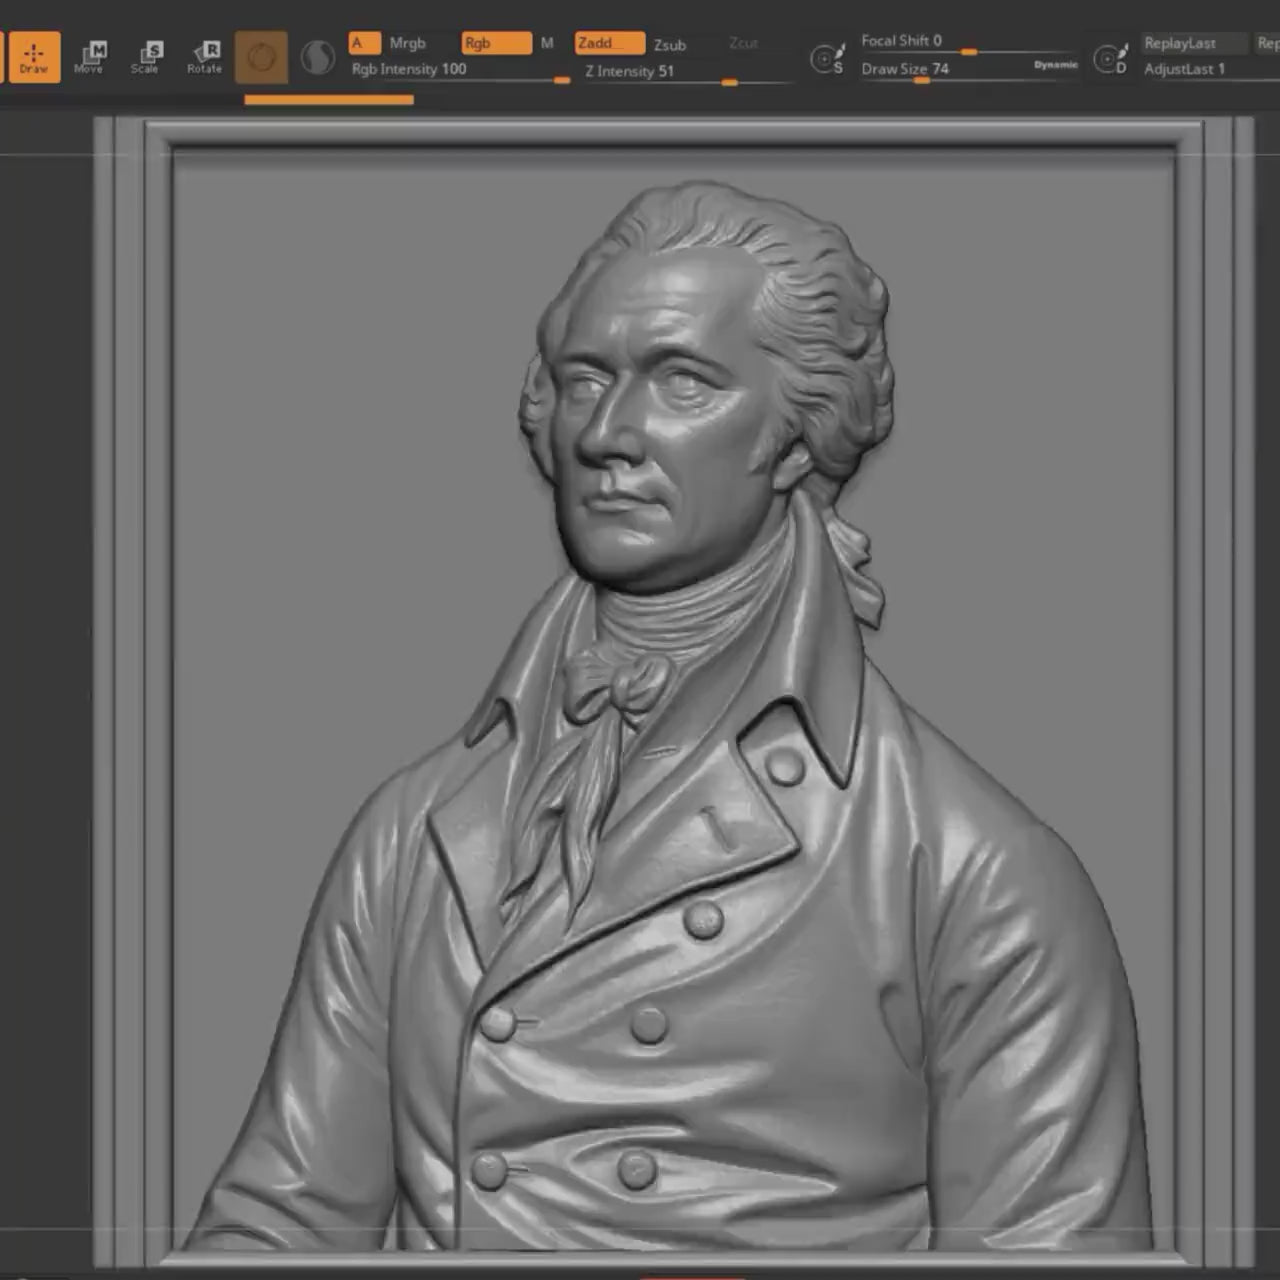
Task: Click the gray sphere material icon
Action: coord(318,57)
